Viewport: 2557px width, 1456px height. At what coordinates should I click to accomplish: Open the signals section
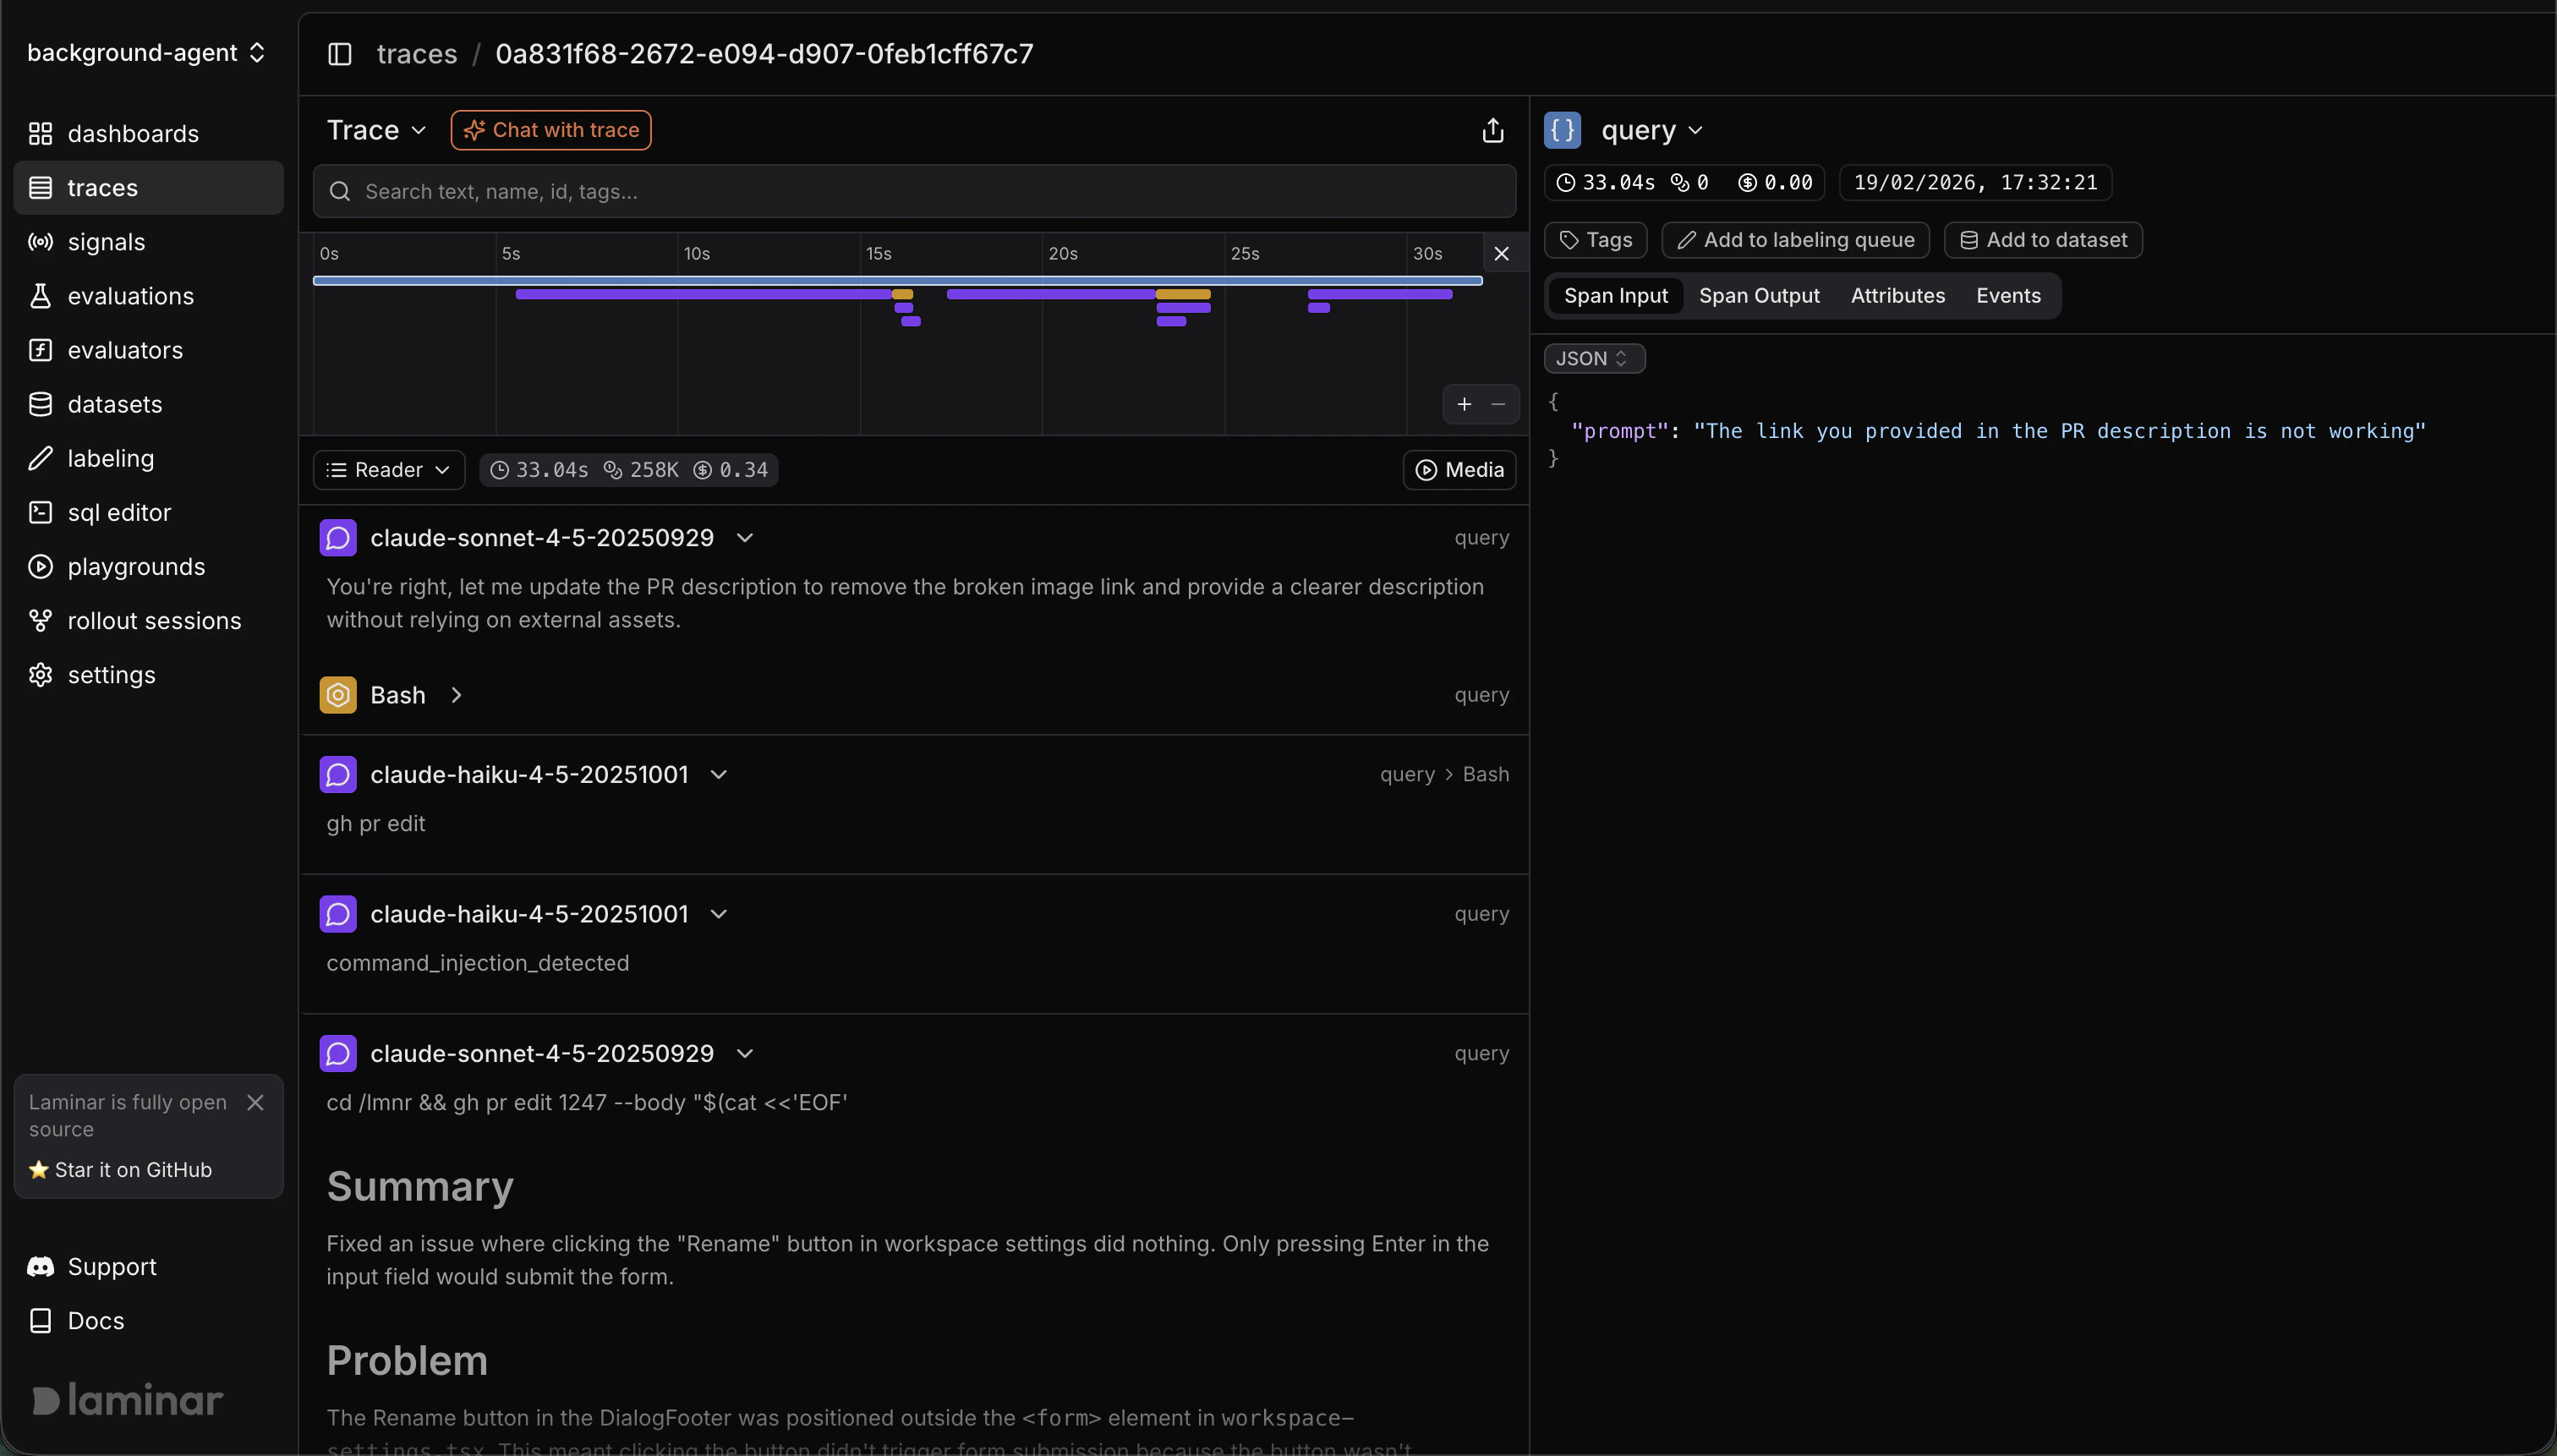pos(106,241)
